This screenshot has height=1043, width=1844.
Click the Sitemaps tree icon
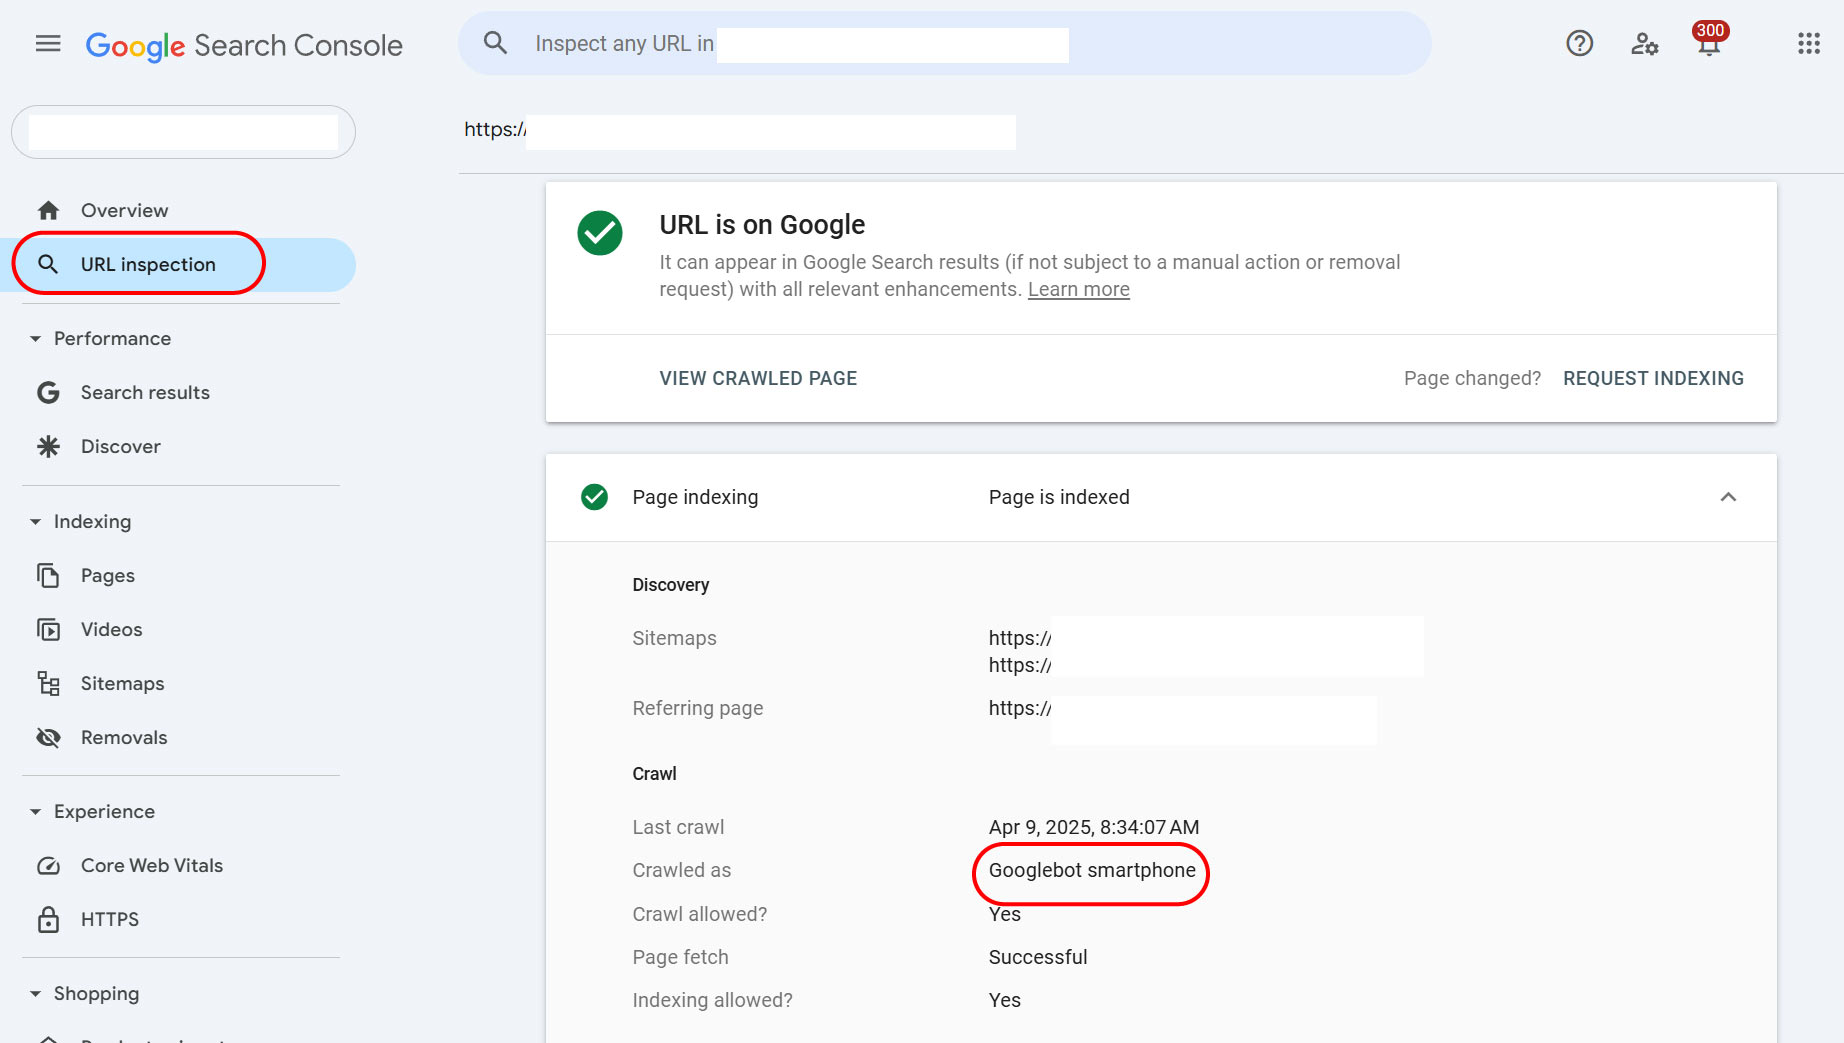(x=48, y=684)
